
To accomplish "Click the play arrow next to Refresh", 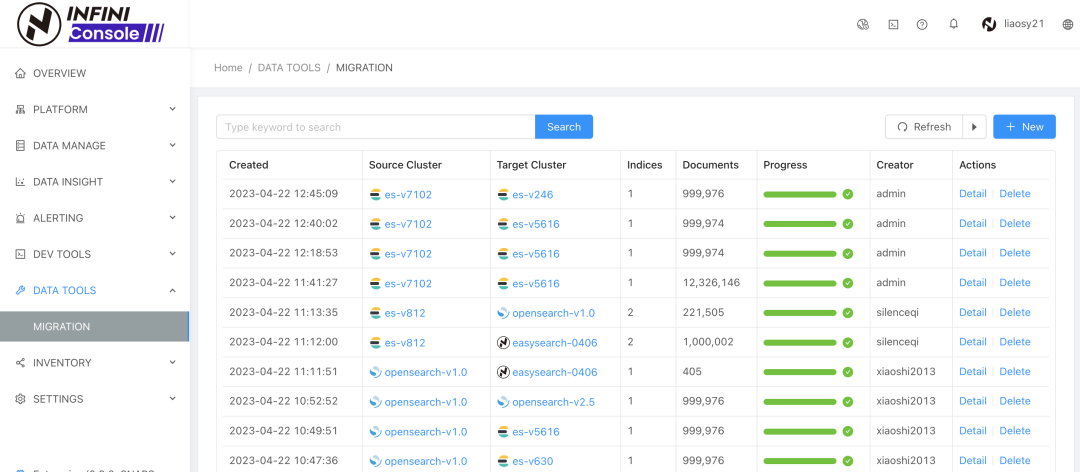I will click(x=974, y=127).
